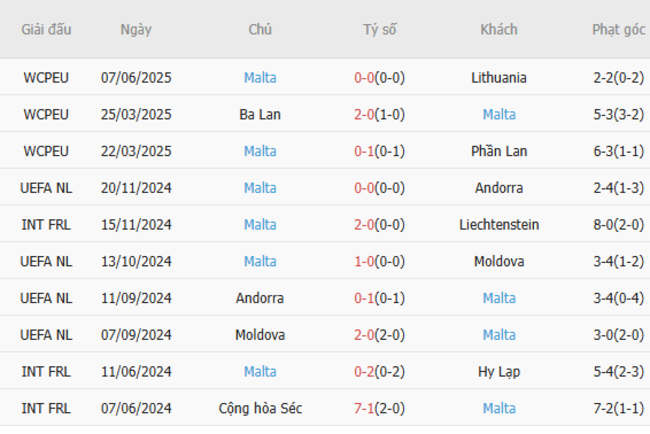This screenshot has width=650, height=434.
Task: Click Andorra in the 20/11/2024 row
Action: tap(499, 187)
